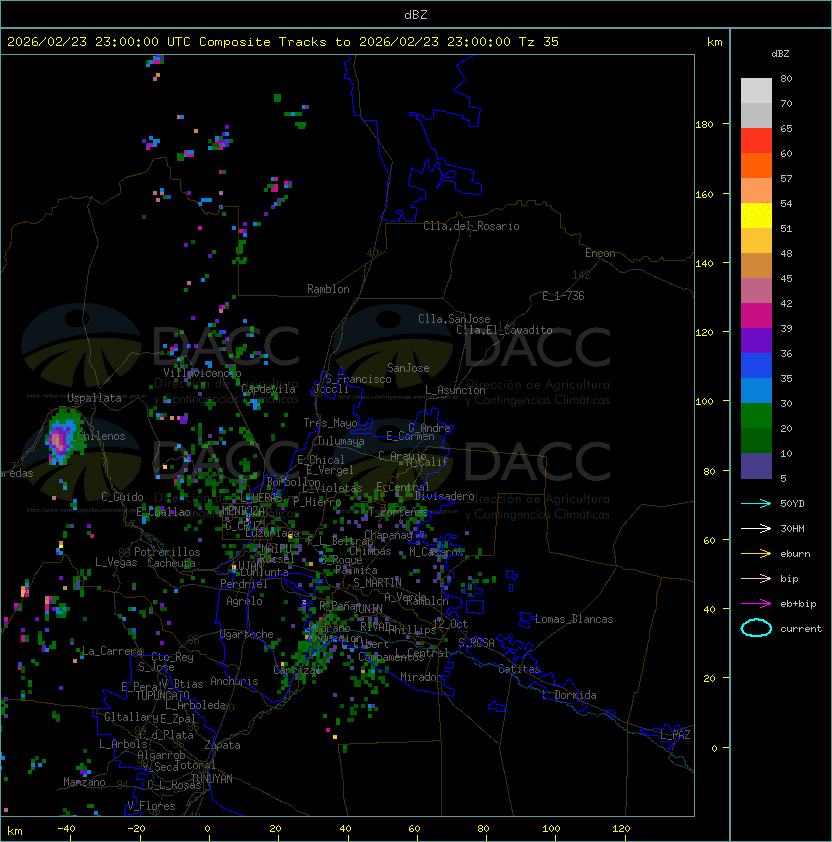The image size is (832, 842).
Task: Pick the green 20–30 dBZ swatch
Action: pyautogui.click(x=756, y=416)
